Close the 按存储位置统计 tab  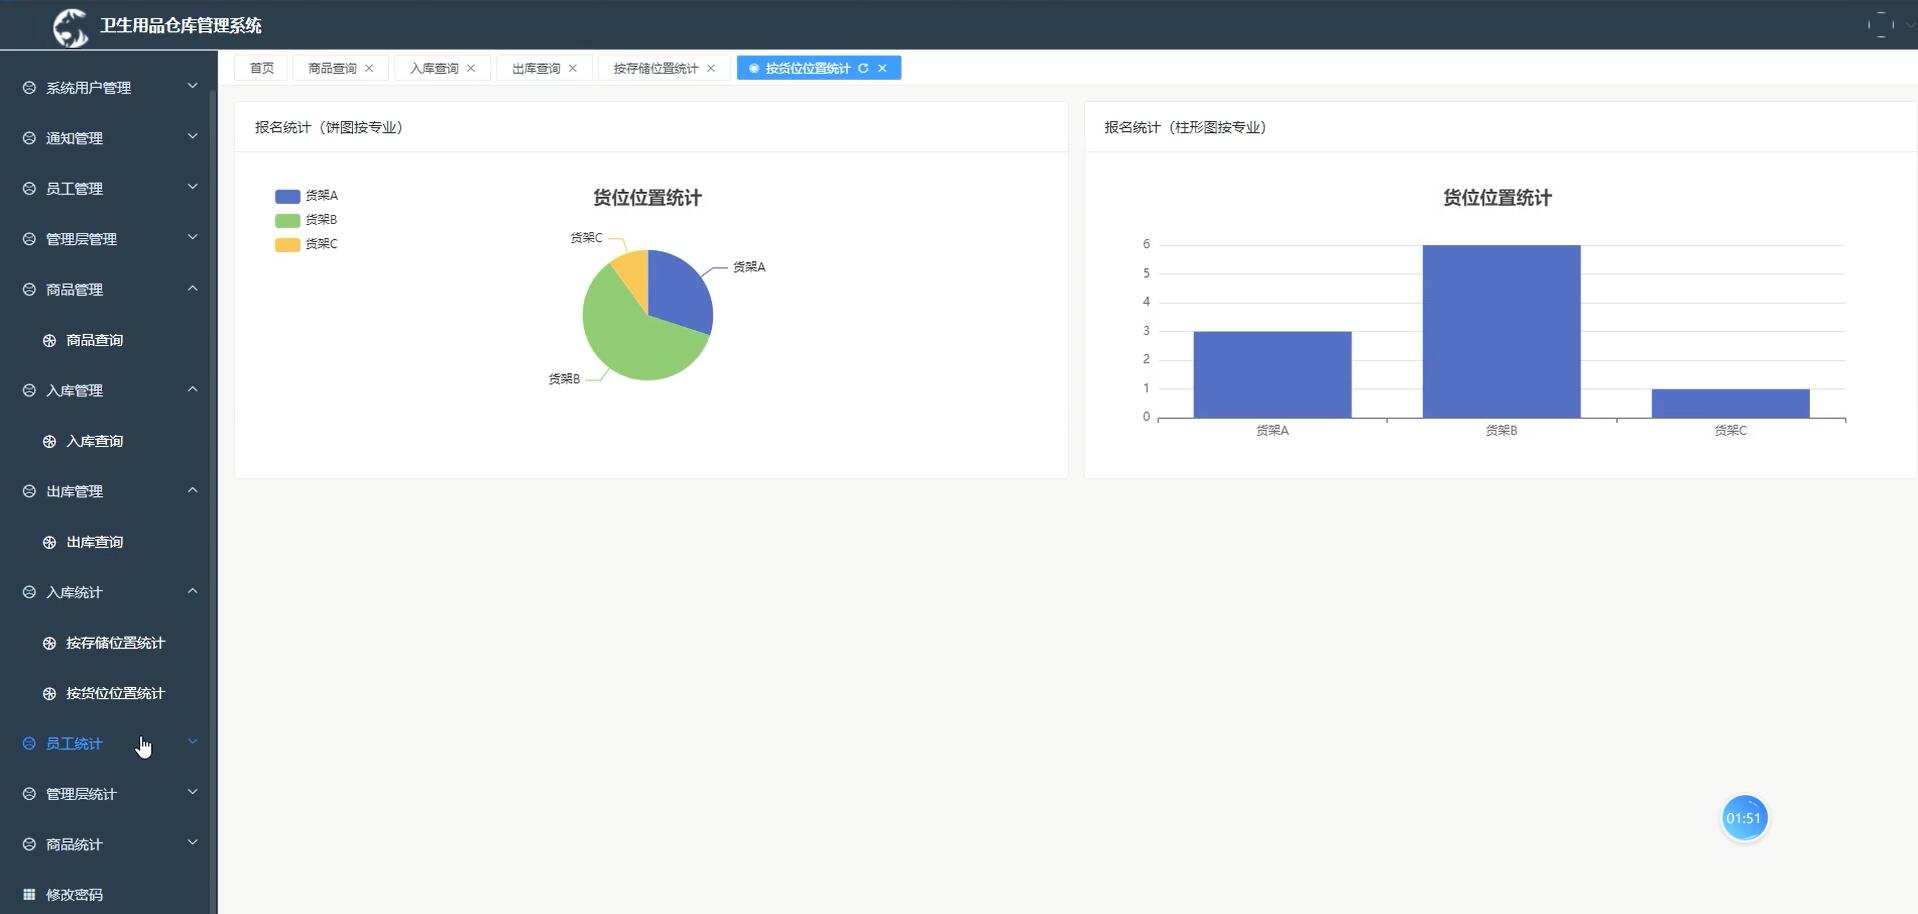click(711, 68)
